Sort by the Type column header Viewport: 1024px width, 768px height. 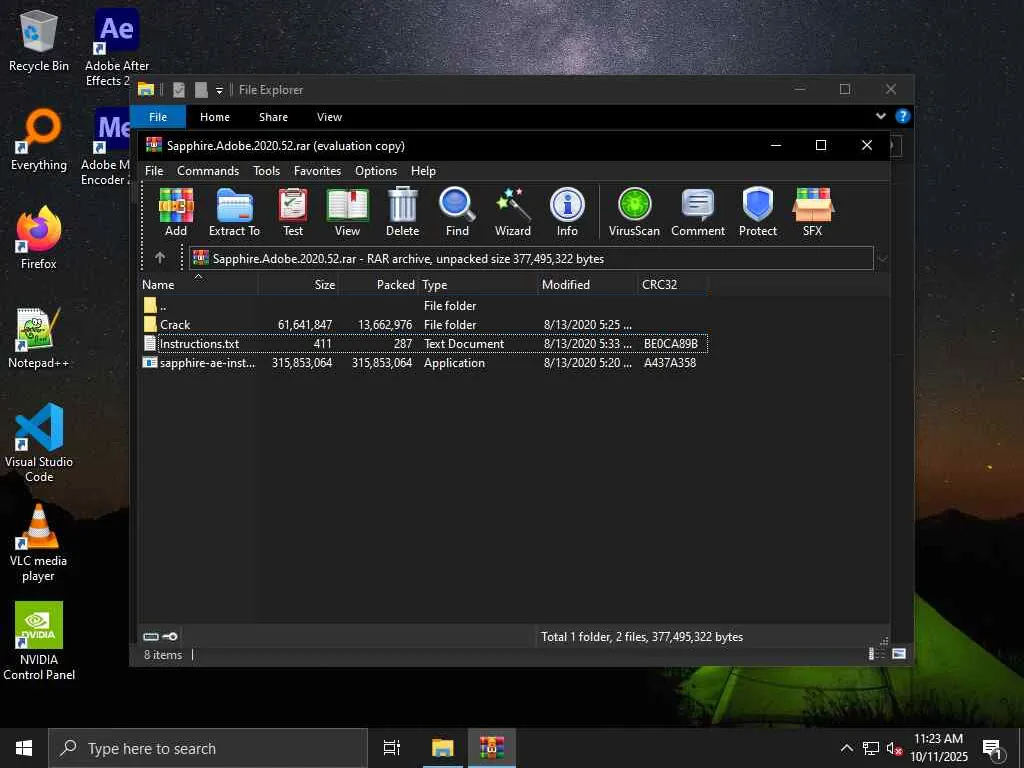click(x=479, y=285)
